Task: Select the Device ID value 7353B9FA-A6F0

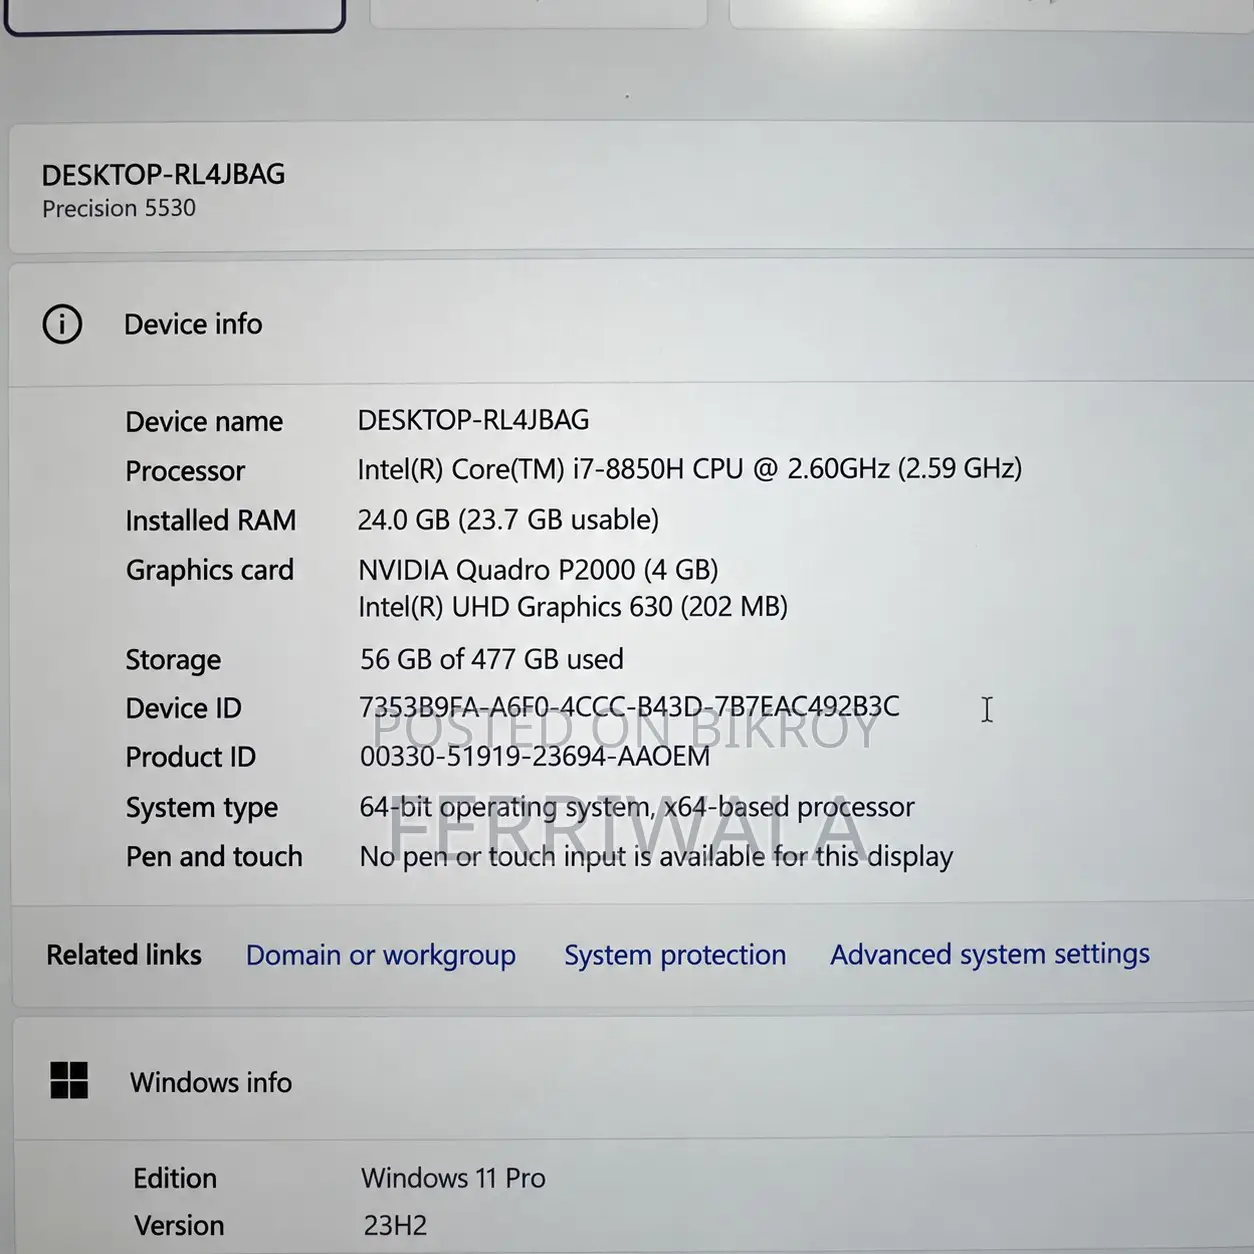Action: pyautogui.click(x=629, y=707)
